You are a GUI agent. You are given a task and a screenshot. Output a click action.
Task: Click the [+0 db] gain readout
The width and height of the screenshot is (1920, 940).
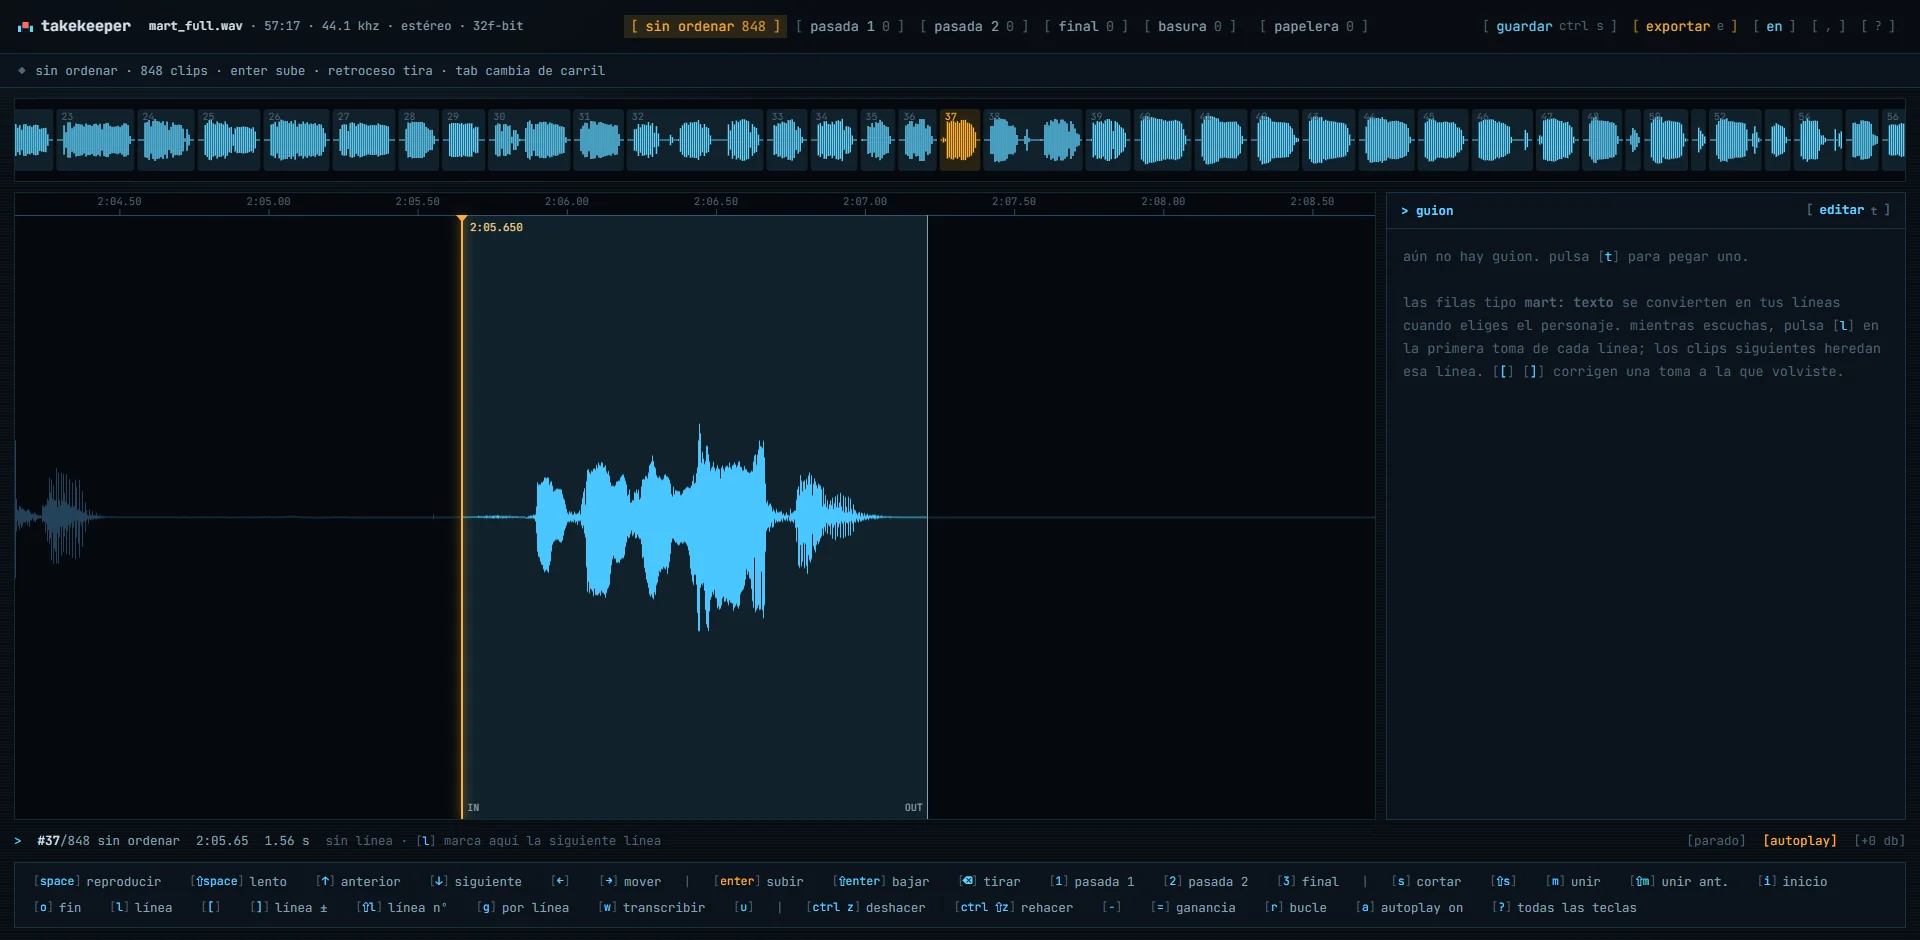pyautogui.click(x=1879, y=841)
